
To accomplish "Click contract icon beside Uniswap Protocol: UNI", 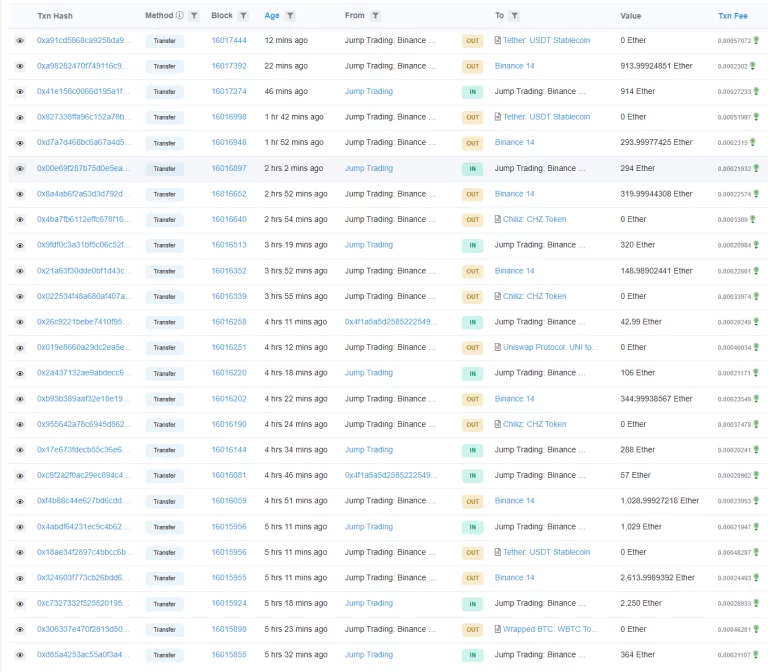I will 498,347.
